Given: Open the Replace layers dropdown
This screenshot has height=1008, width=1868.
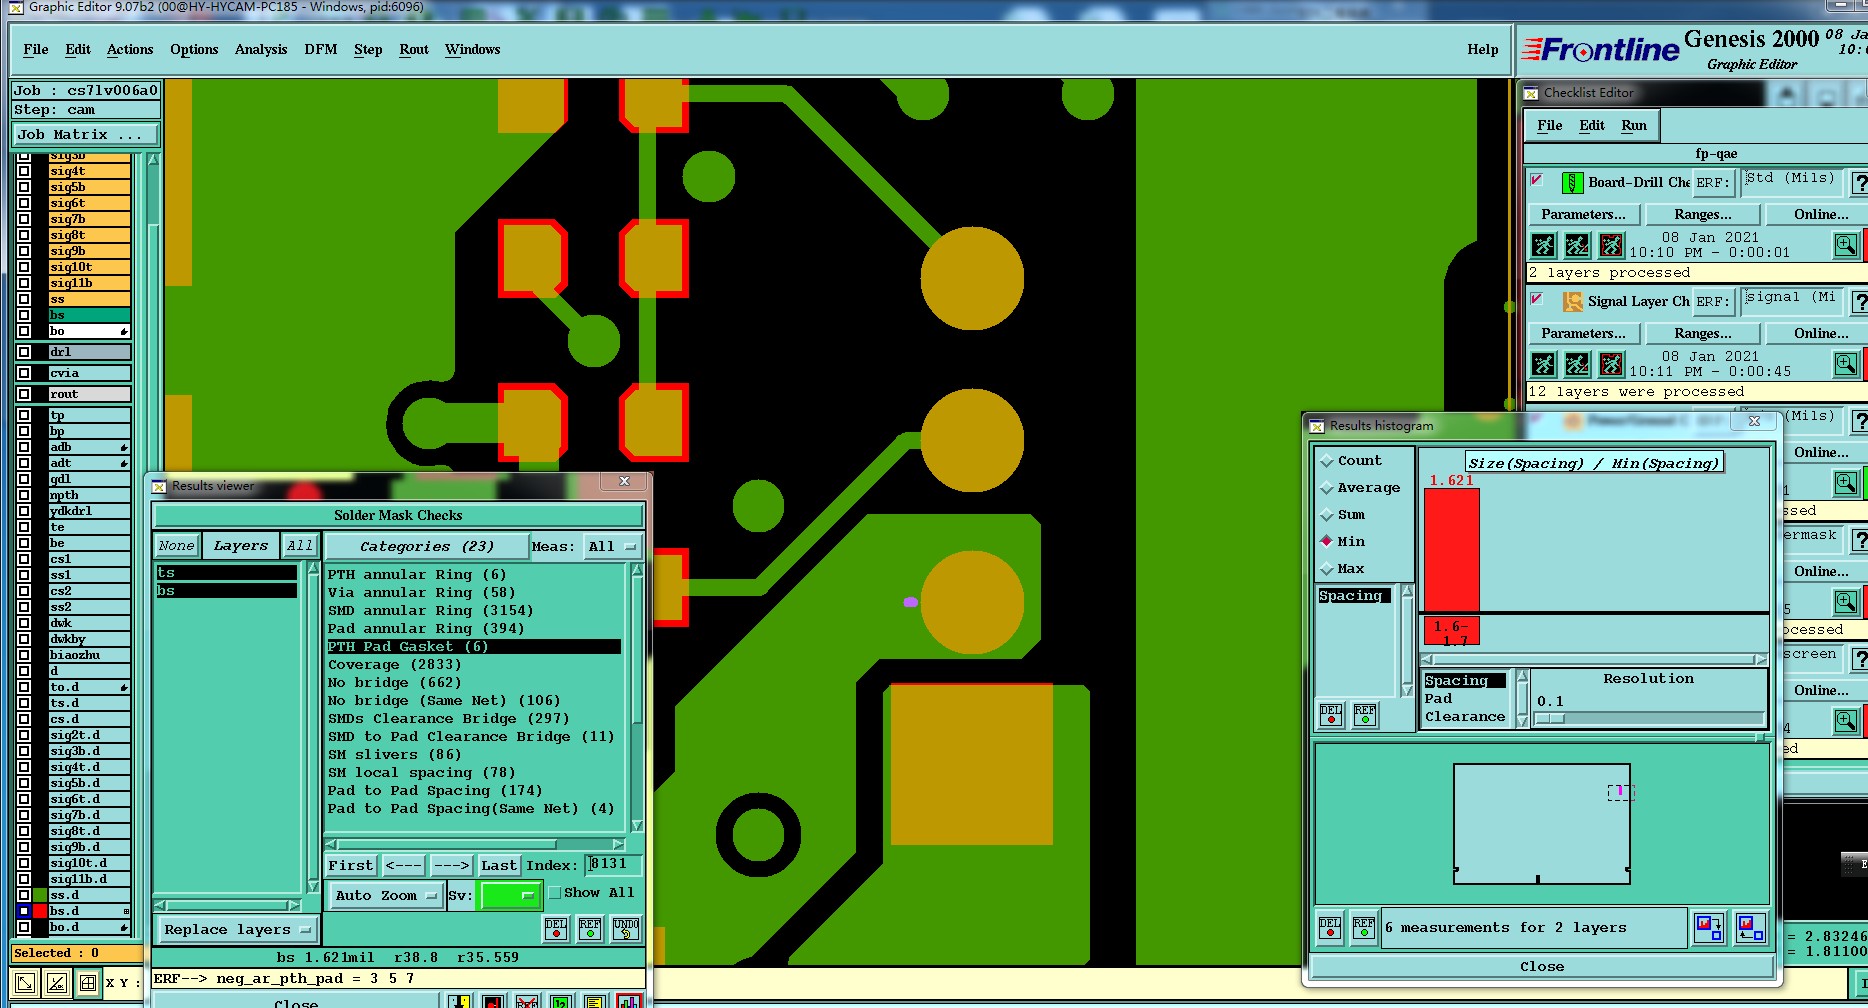Looking at the screenshot, I should pyautogui.click(x=238, y=930).
